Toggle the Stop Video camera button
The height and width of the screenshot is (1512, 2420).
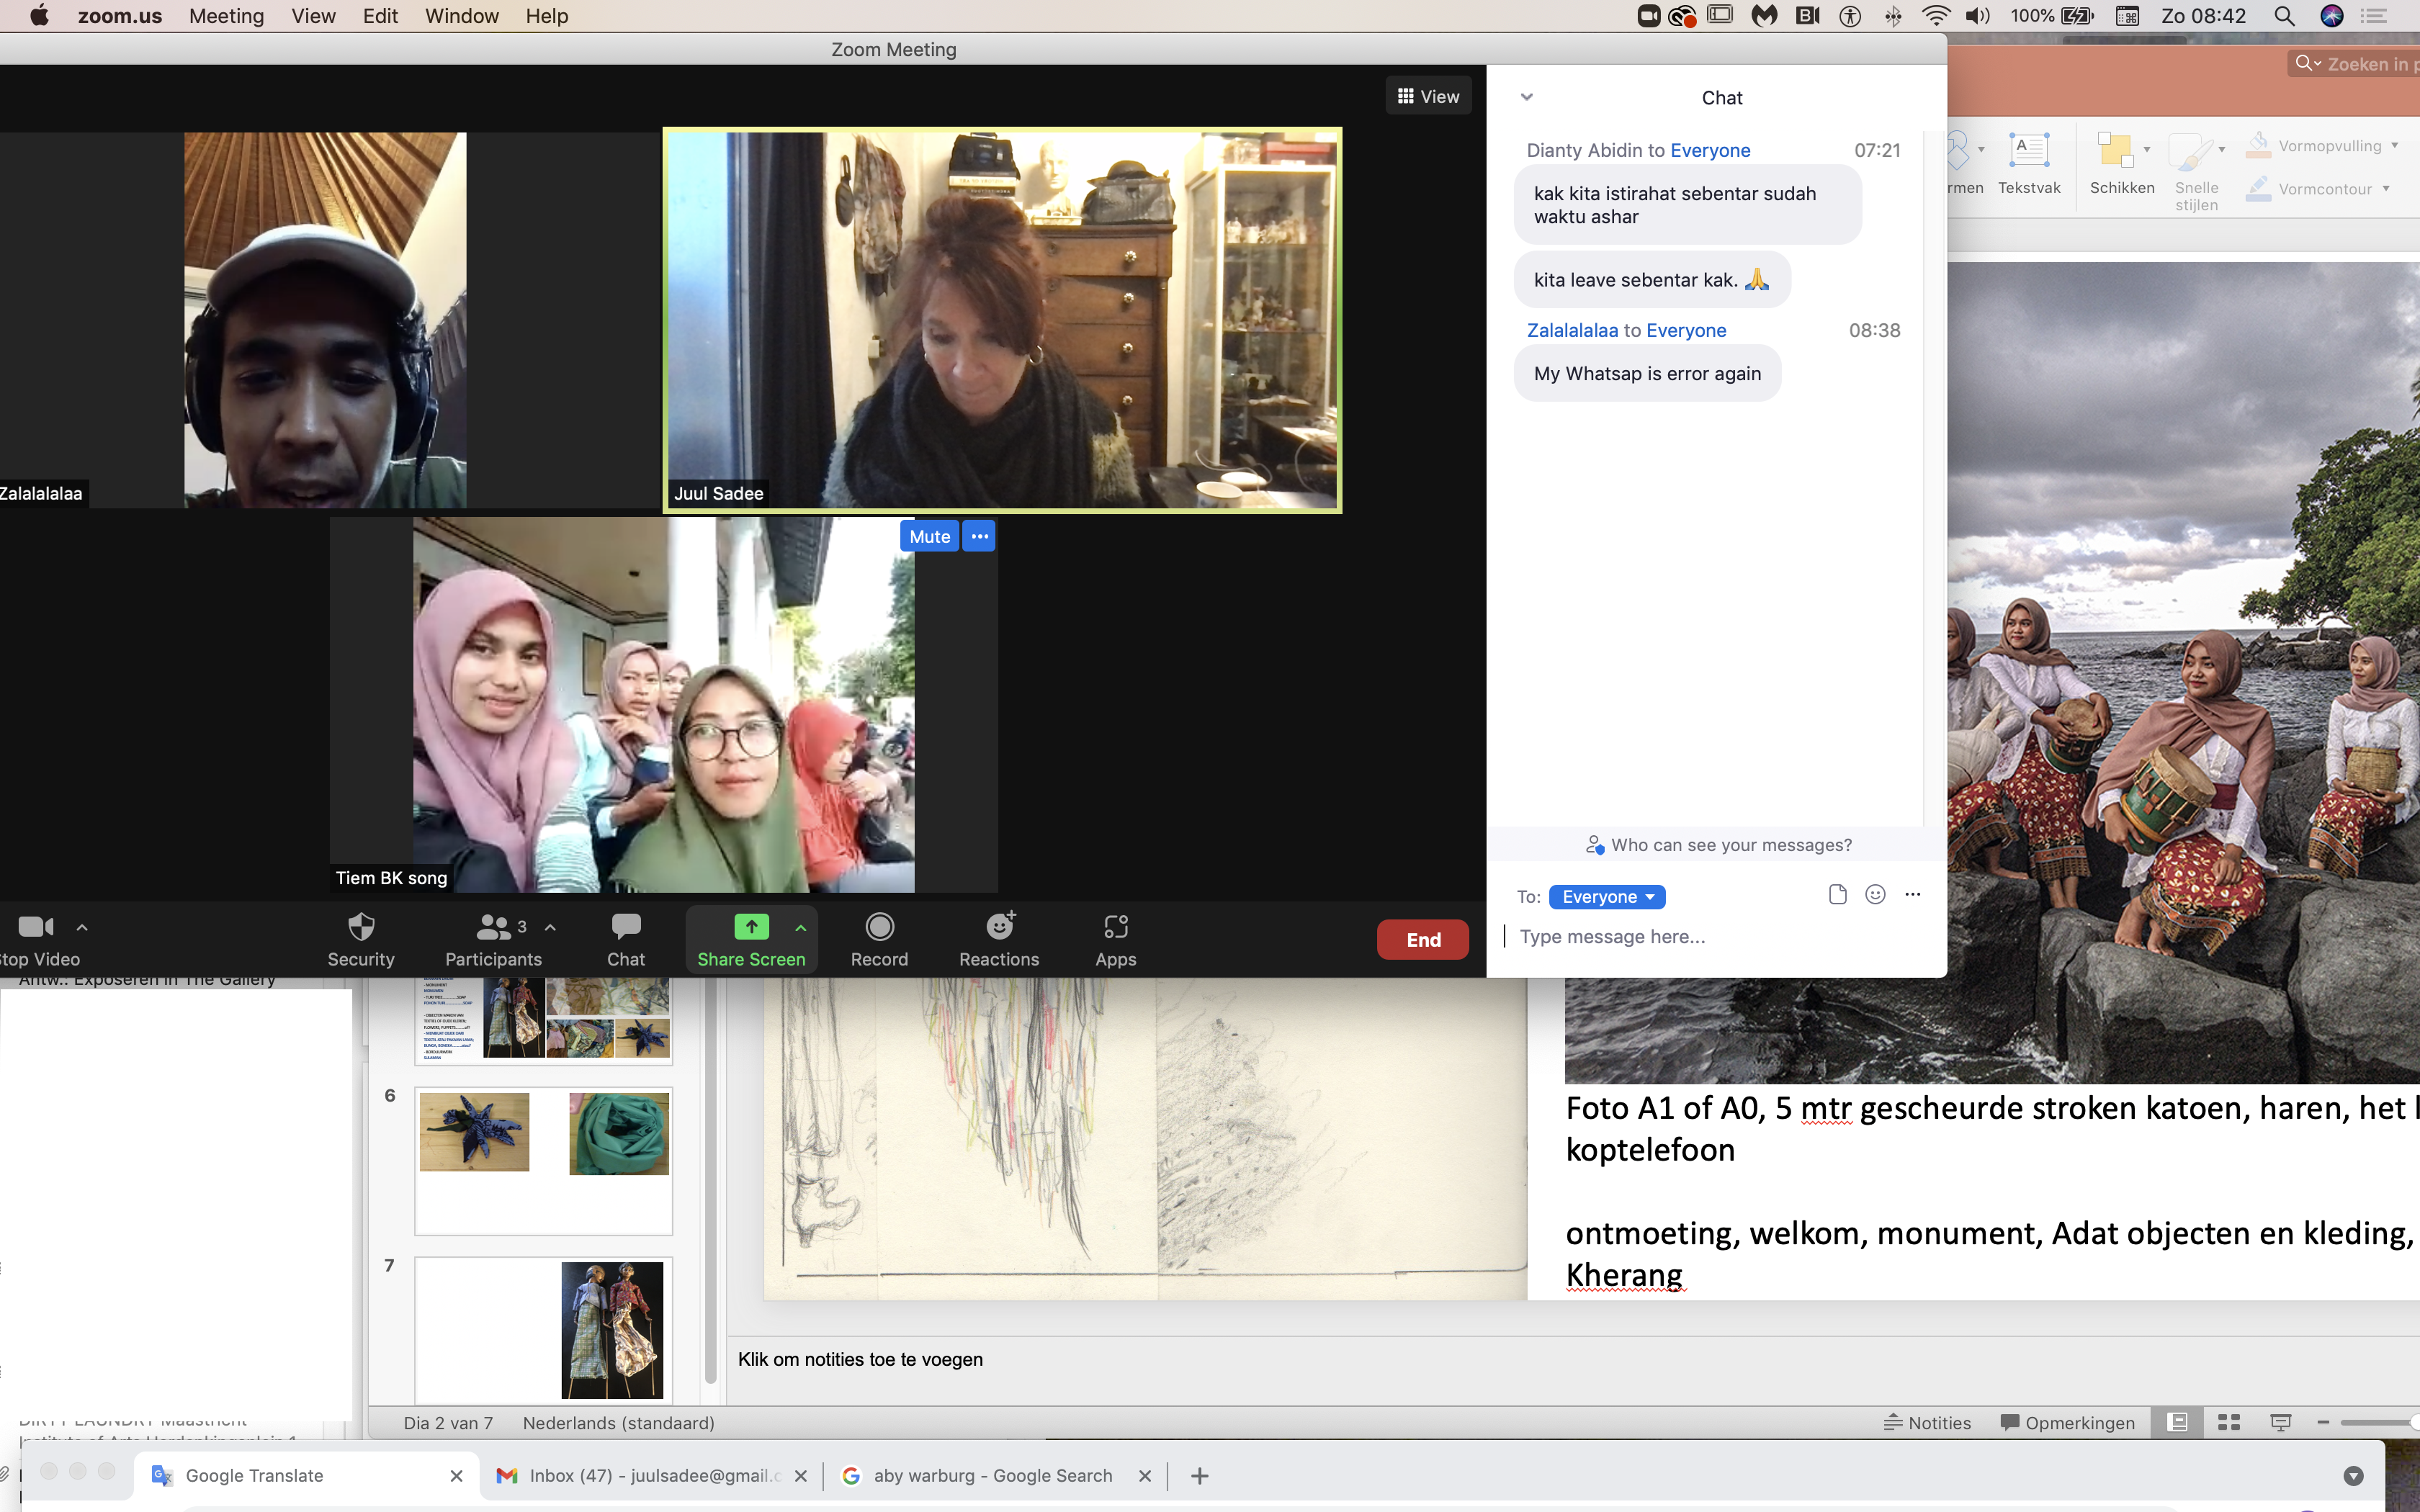pyautogui.click(x=36, y=928)
